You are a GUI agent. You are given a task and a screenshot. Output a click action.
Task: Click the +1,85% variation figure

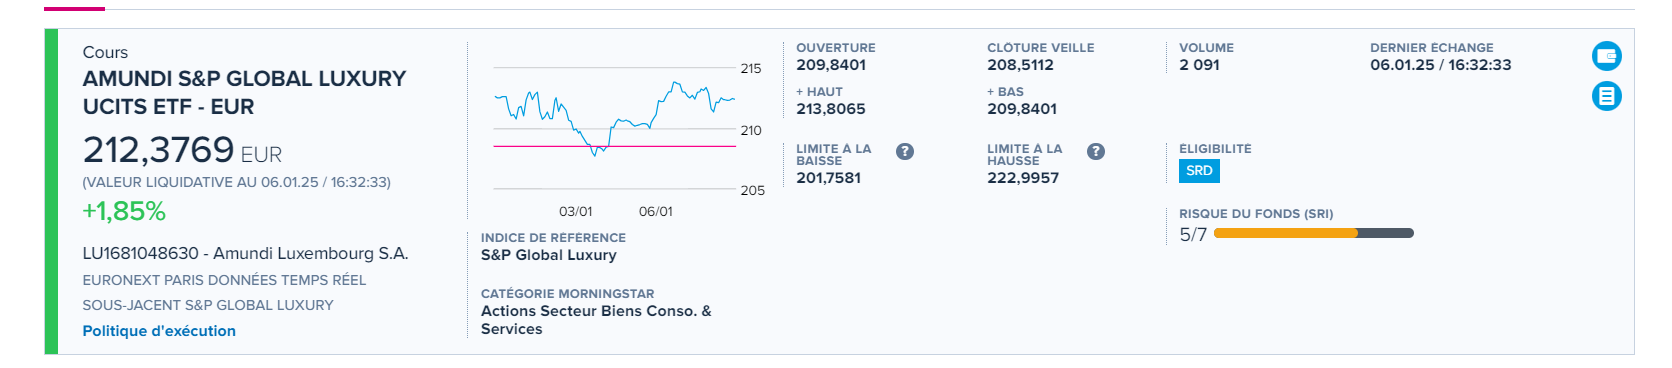(x=124, y=211)
